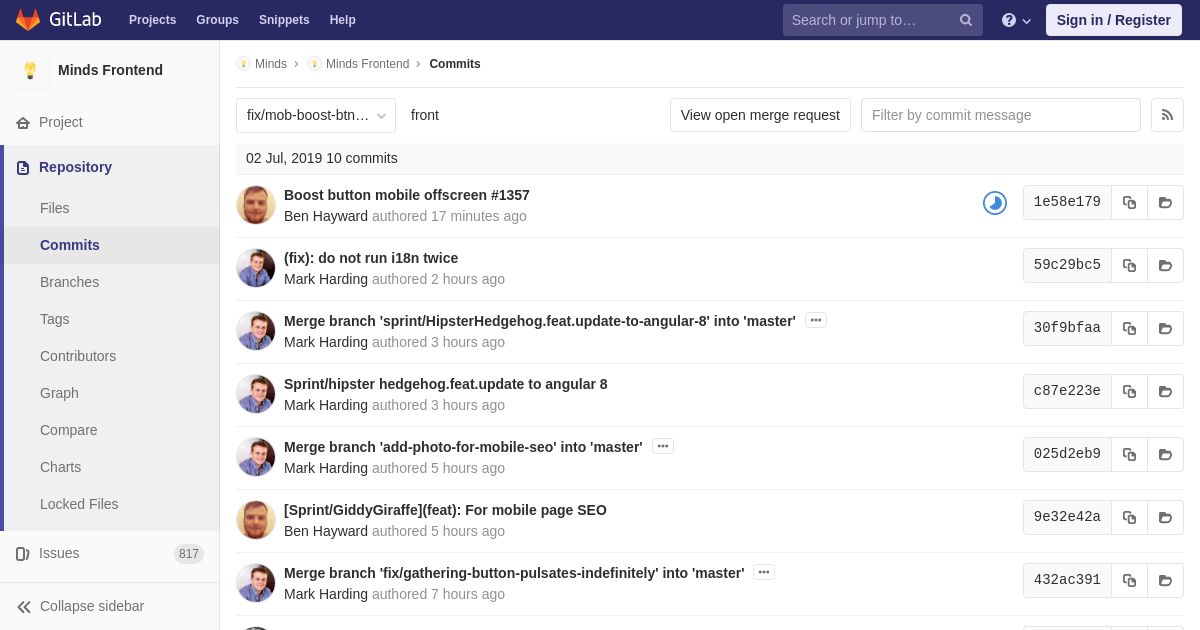The height and width of the screenshot is (630, 1200).
Task: Copy commit SHA c87e223e
Action: pos(1129,391)
